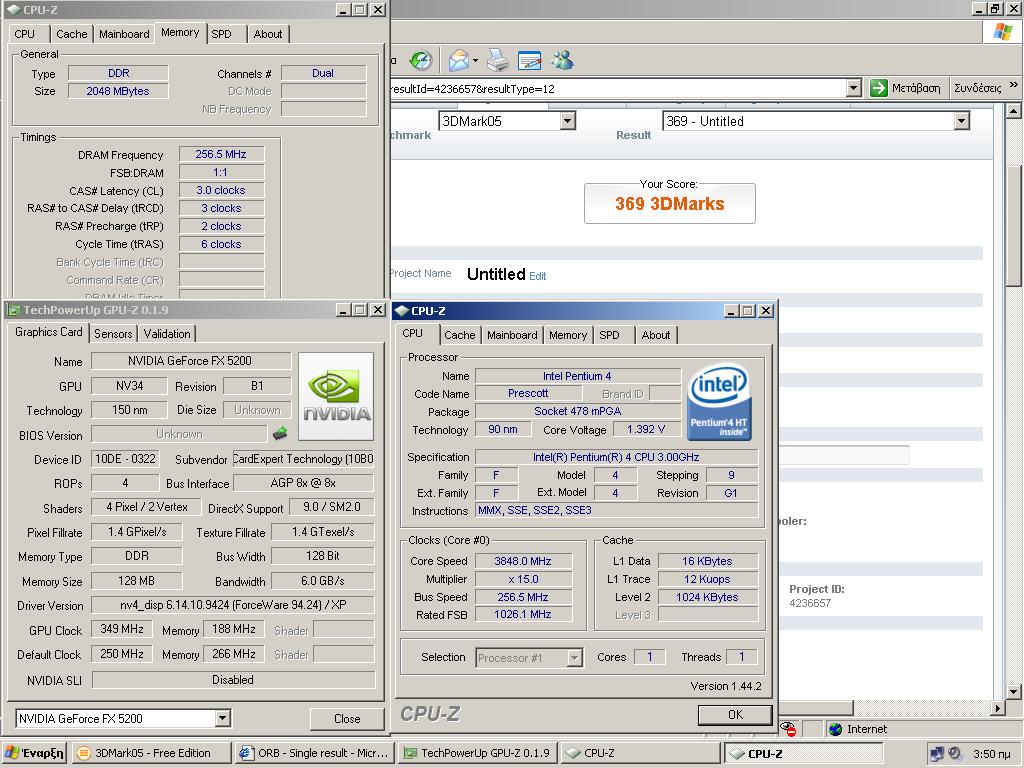Screen dimensions: 1024x768
Task: Switch to ORB Single result taskbar item
Action: (x=314, y=753)
